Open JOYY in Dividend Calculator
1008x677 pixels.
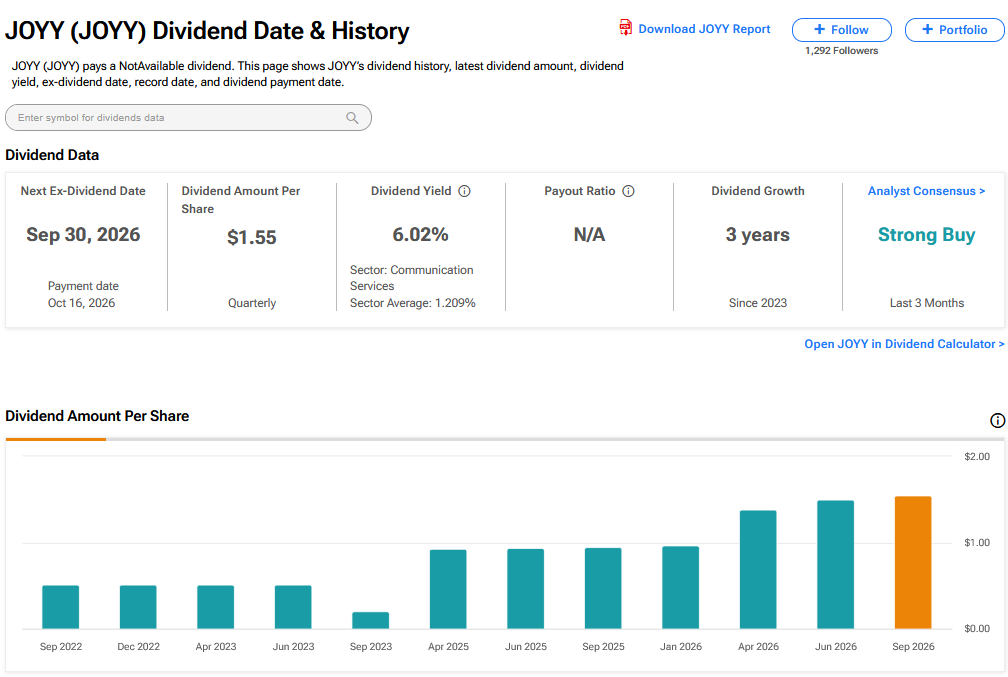(904, 344)
